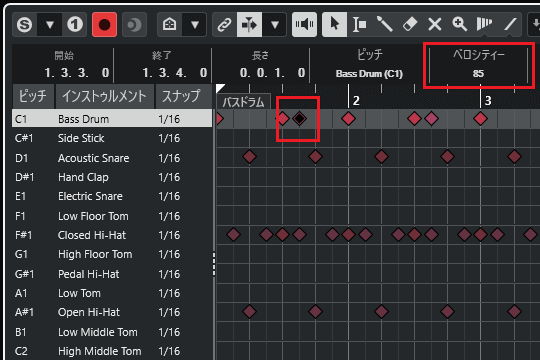Choose the Range Selection tool
The height and width of the screenshot is (360, 540).
359,24
